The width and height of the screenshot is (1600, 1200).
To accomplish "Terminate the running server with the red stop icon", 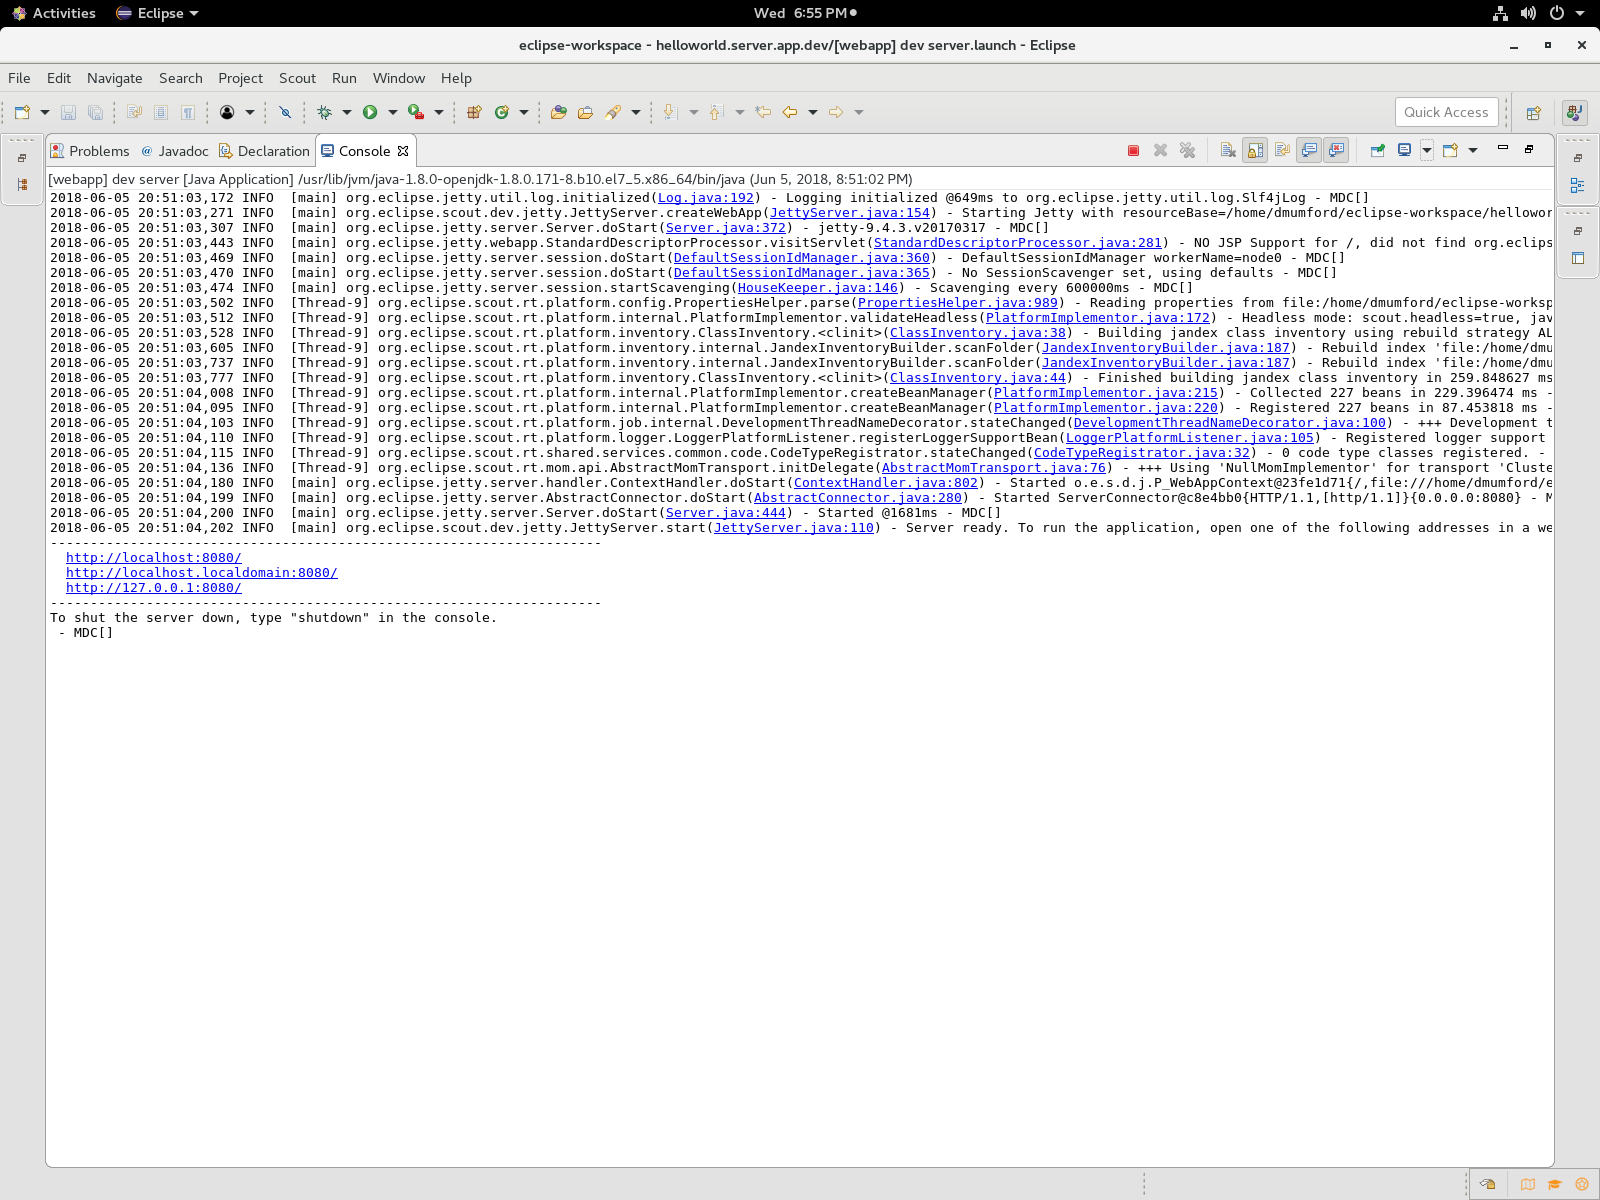I will pyautogui.click(x=1133, y=151).
